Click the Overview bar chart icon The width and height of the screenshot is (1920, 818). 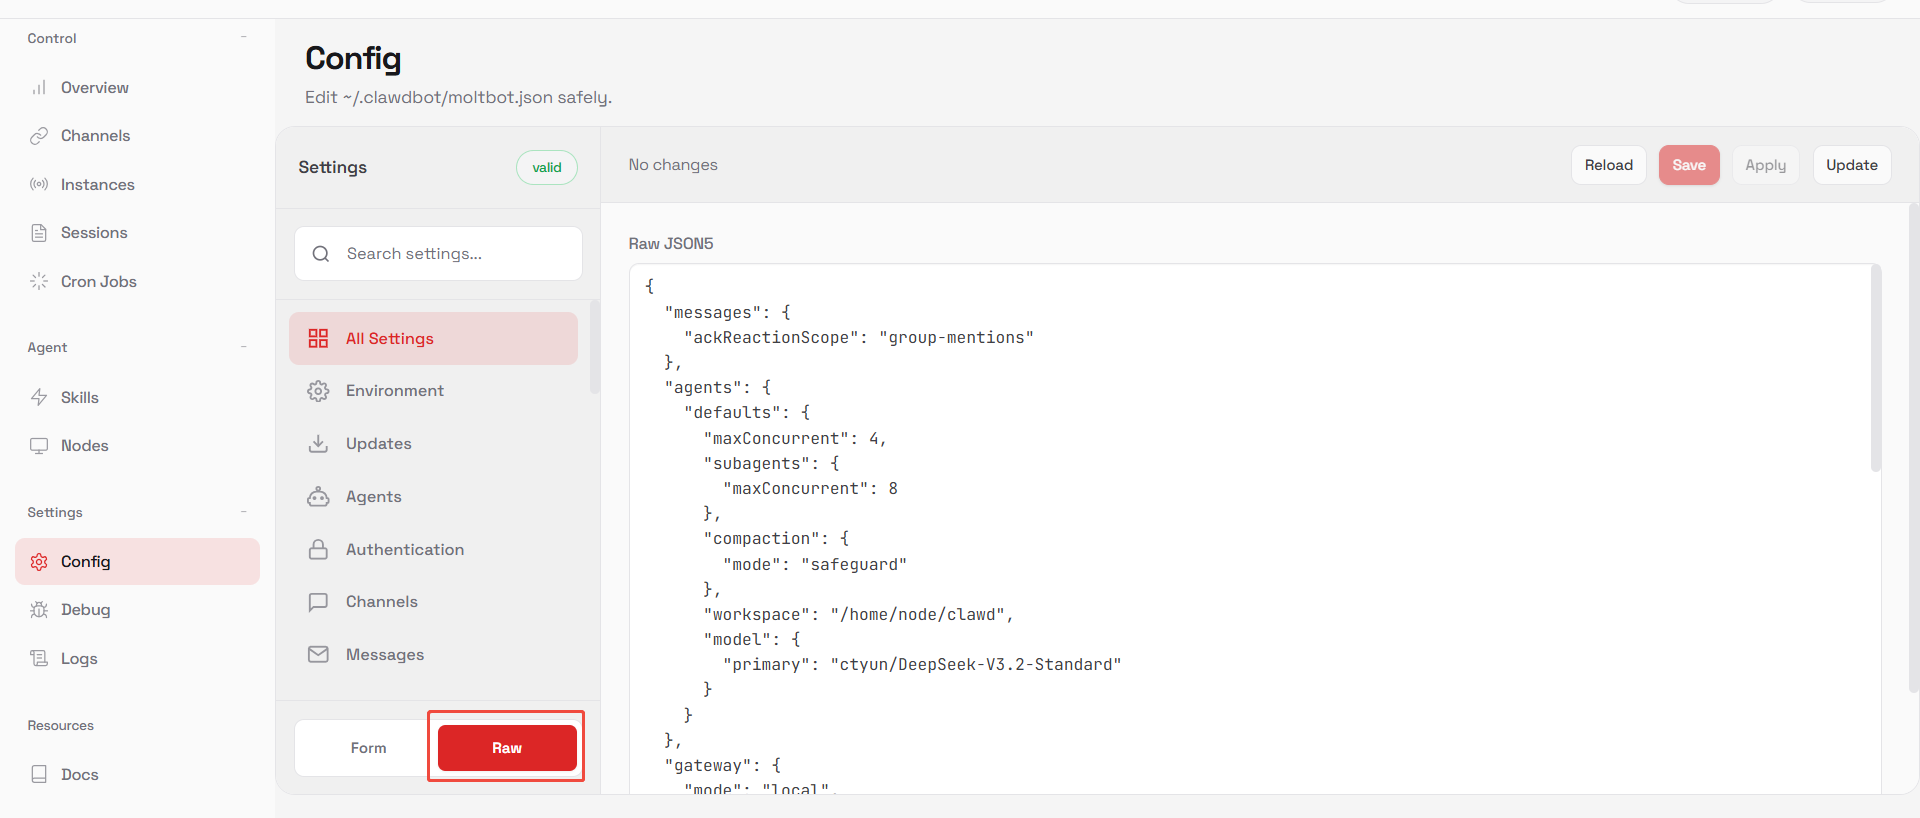pos(39,88)
